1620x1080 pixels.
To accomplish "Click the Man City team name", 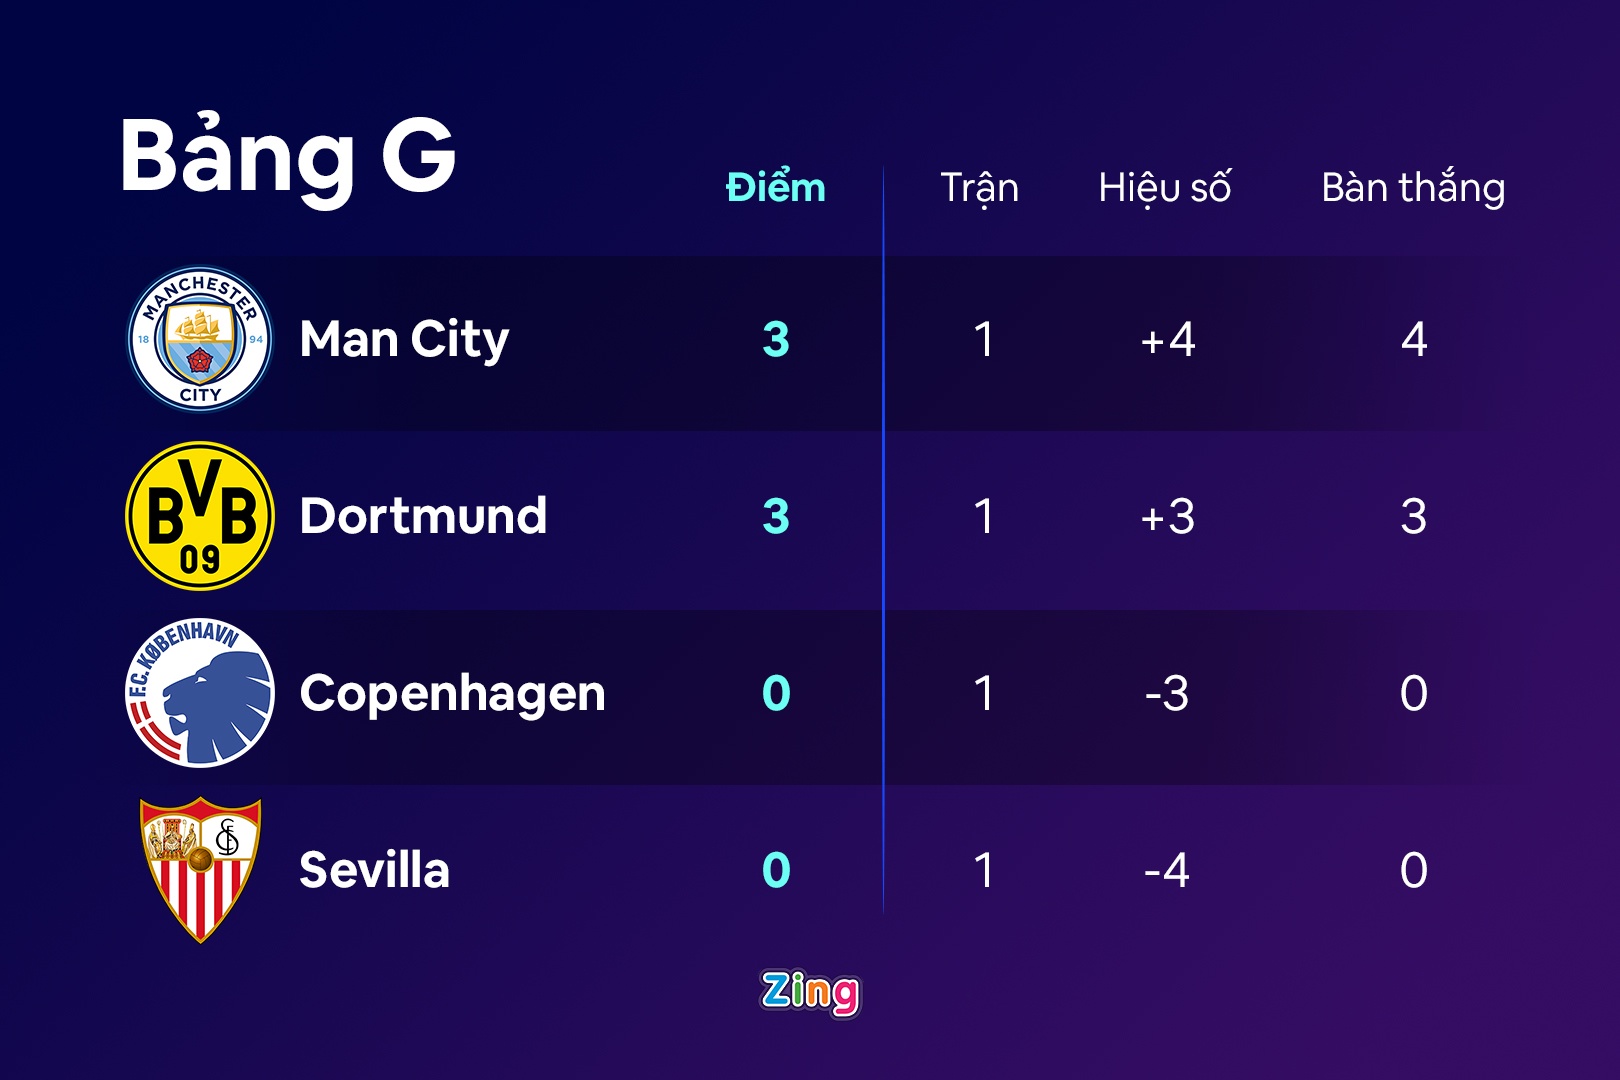I will coord(404,340).
